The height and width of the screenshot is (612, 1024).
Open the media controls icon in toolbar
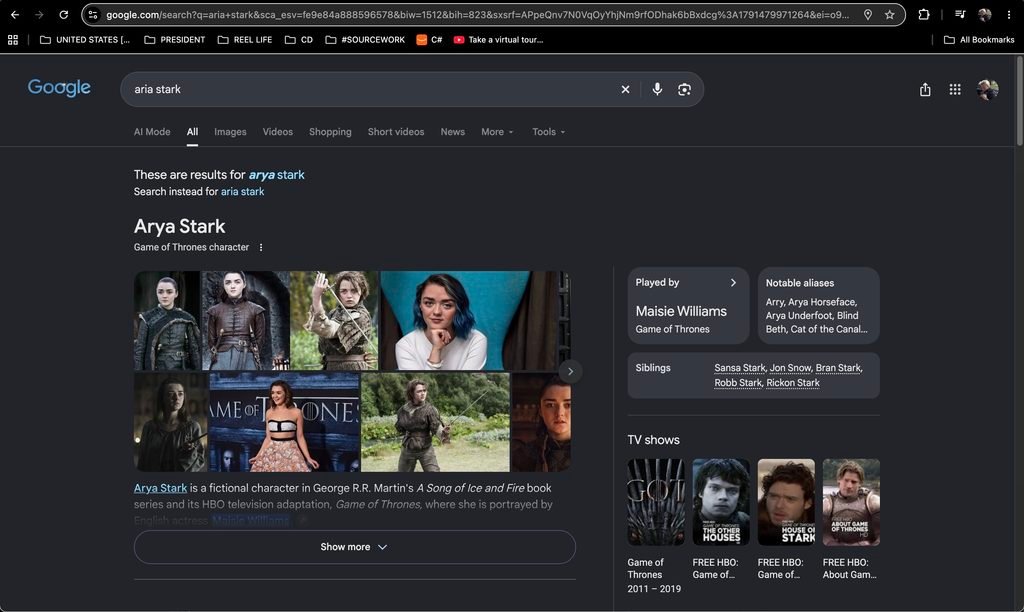960,14
